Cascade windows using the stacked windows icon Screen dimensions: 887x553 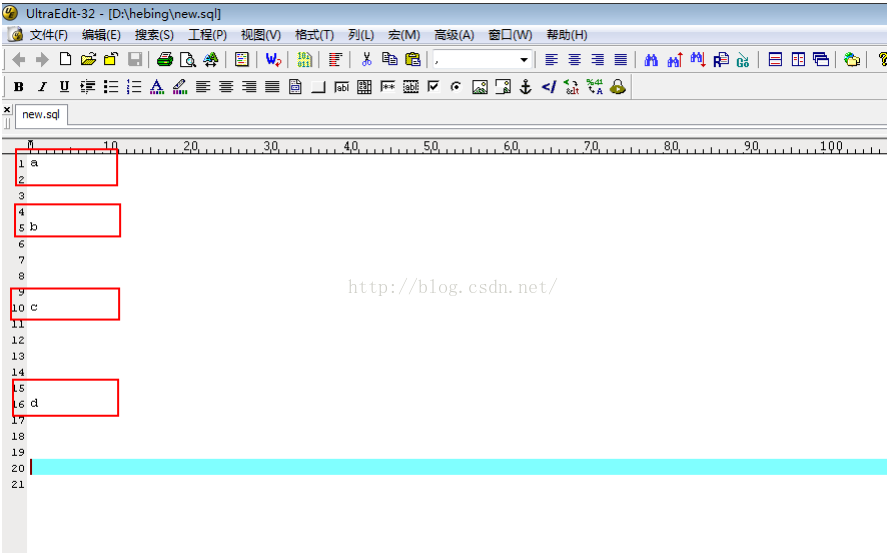pos(821,59)
